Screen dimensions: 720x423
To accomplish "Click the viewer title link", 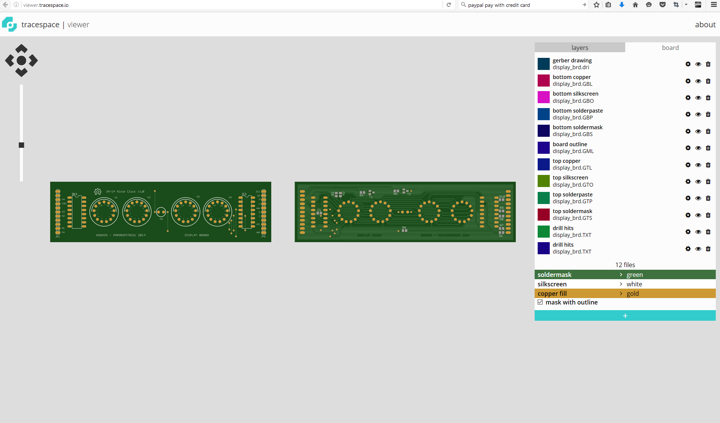I will (x=78, y=25).
